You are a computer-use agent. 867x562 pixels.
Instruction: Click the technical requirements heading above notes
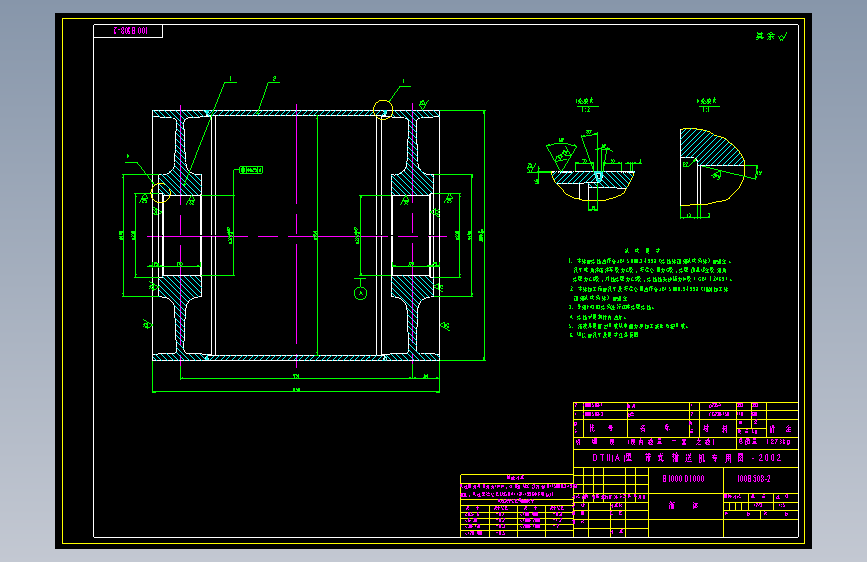[x=641, y=251]
